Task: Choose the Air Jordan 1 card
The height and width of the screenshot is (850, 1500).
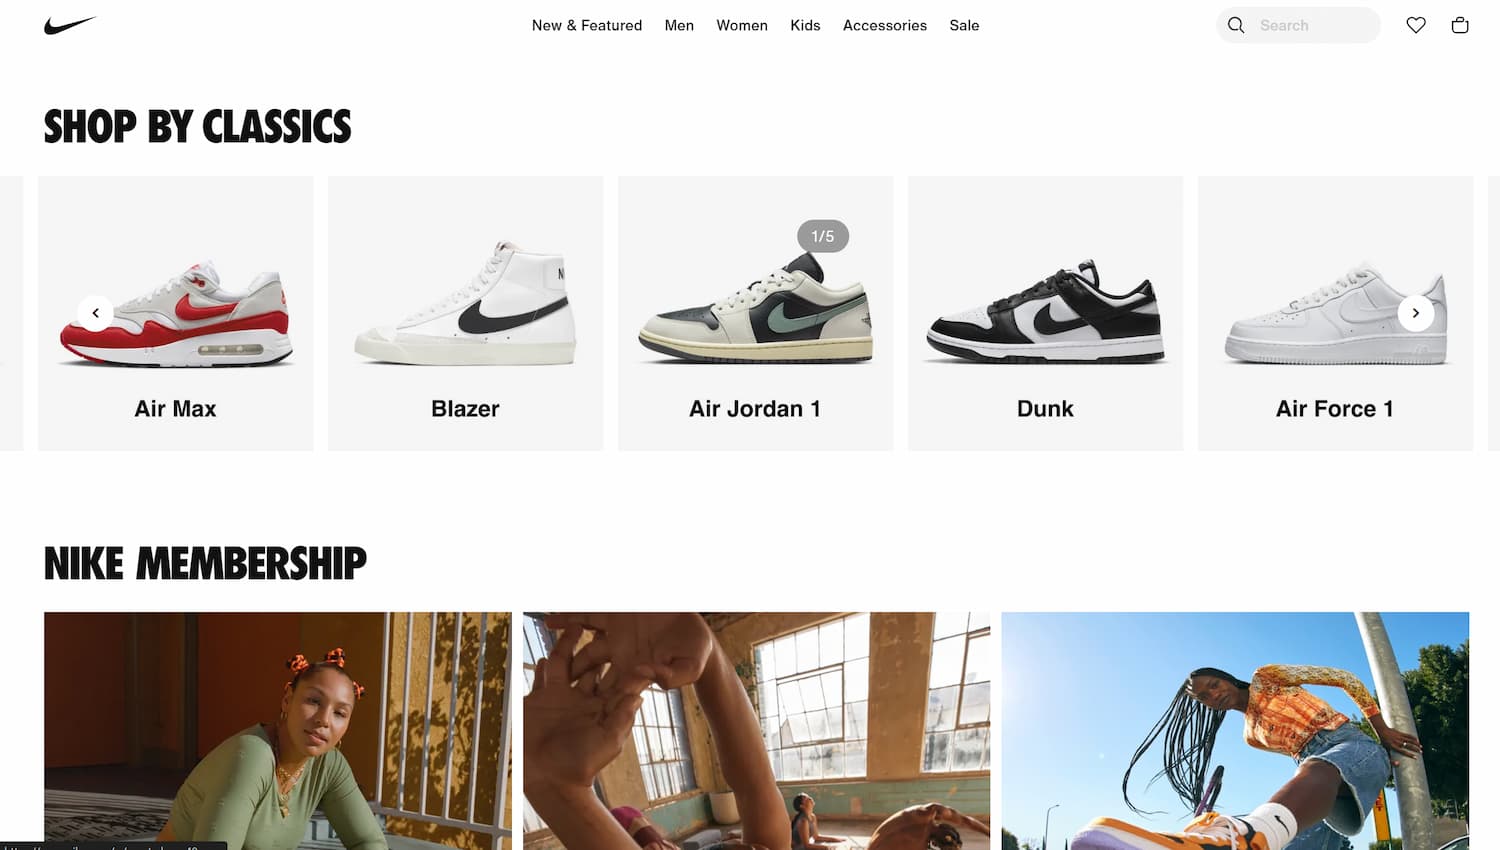Action: pos(756,313)
